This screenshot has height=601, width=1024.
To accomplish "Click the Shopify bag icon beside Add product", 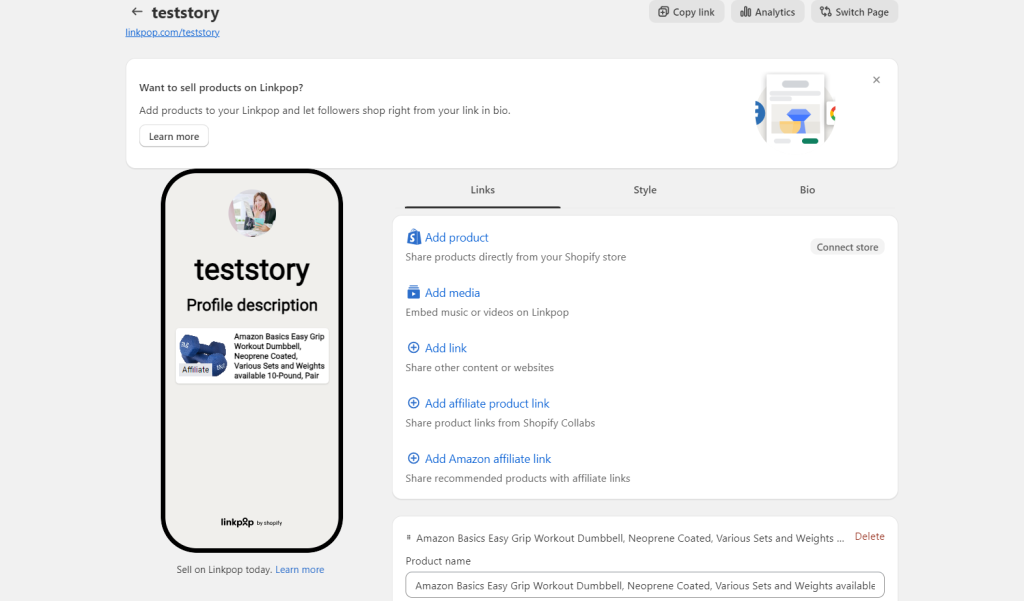I will [413, 237].
